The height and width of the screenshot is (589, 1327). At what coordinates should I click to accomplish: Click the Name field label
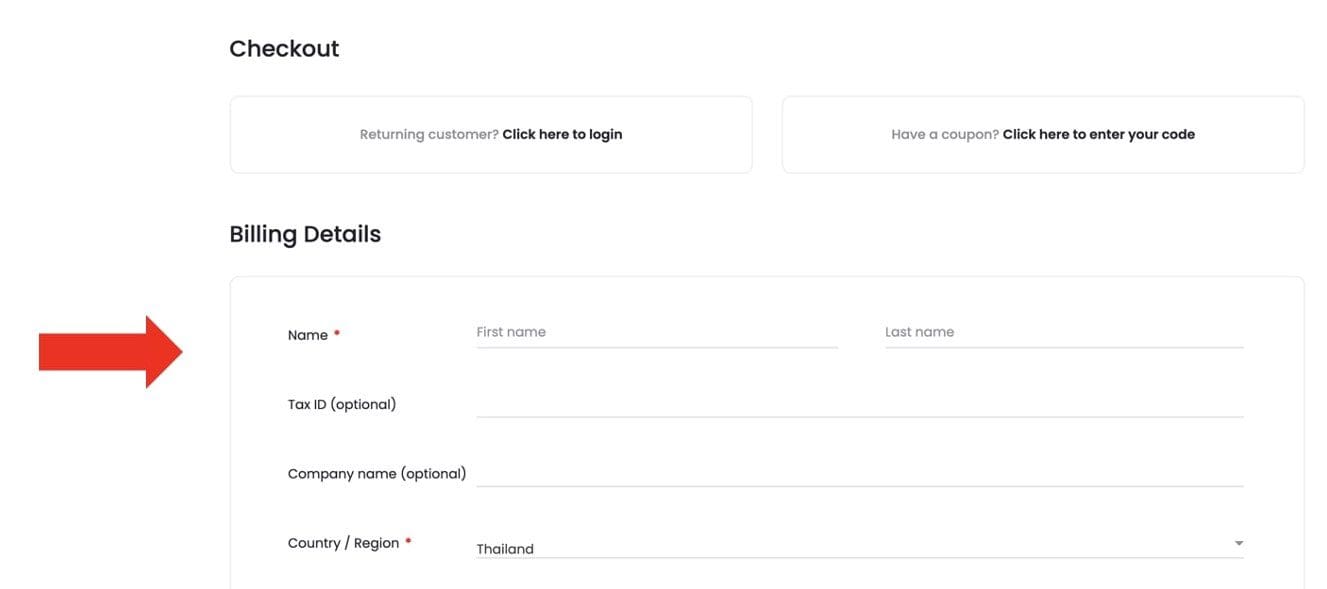point(307,335)
